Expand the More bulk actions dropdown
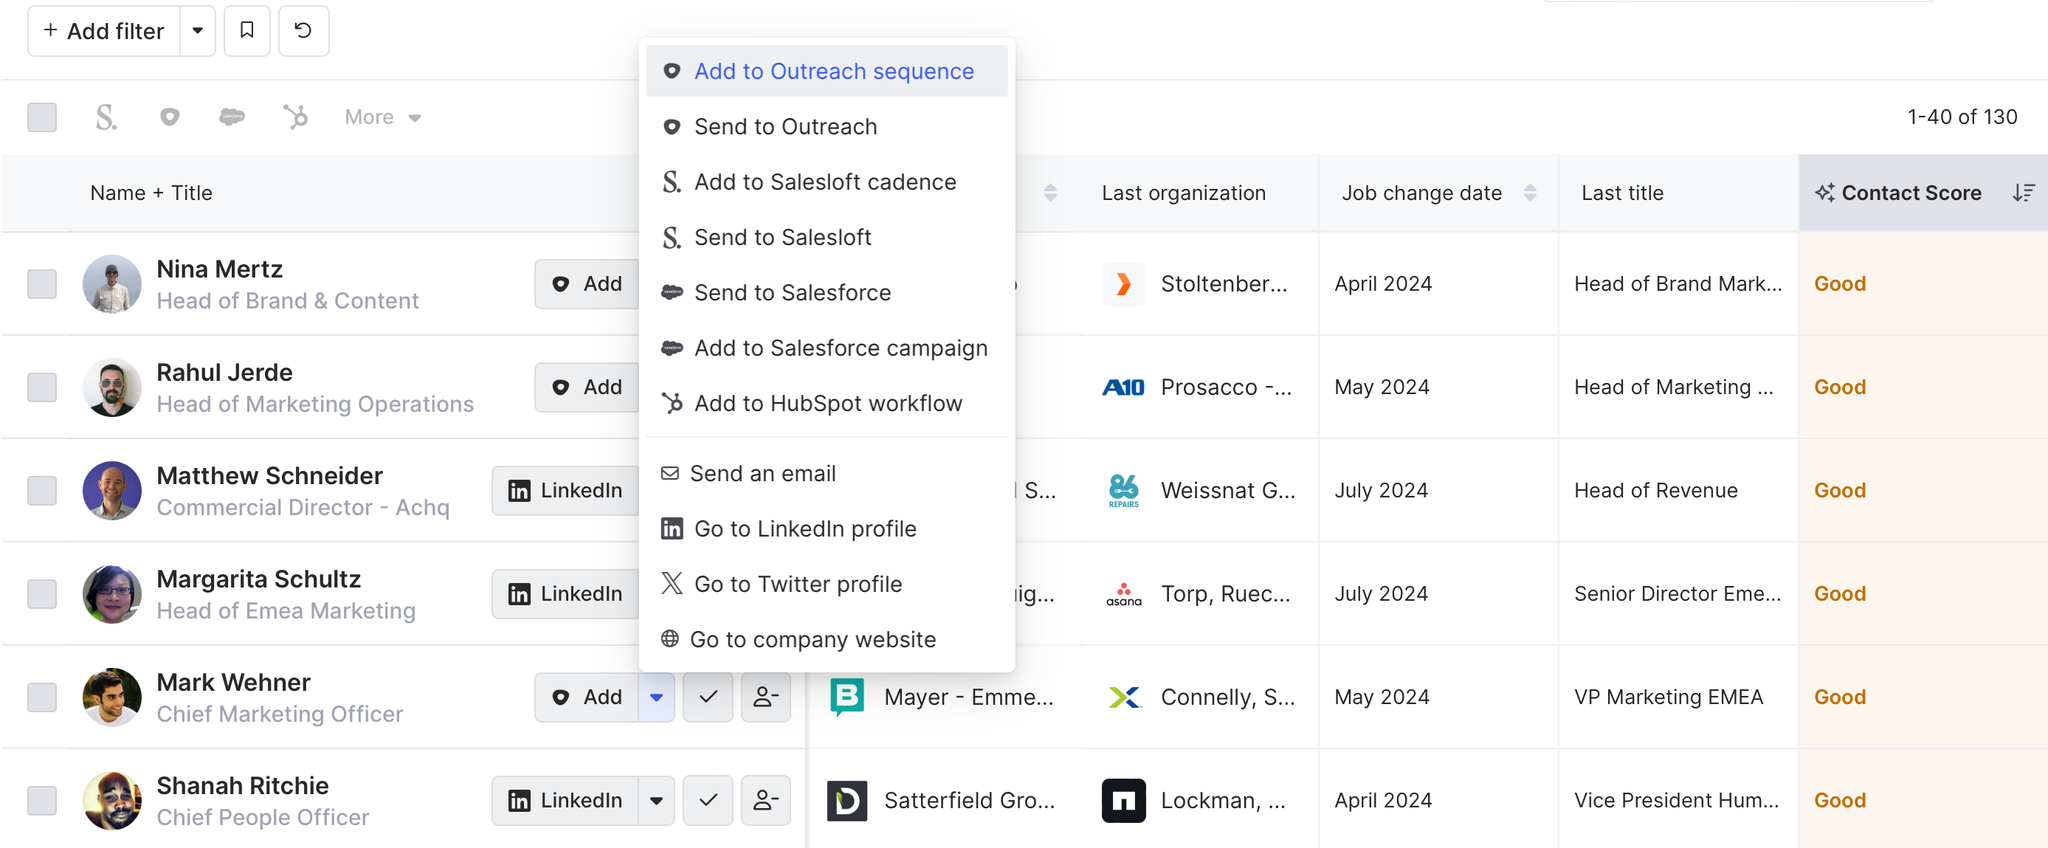 click(383, 117)
